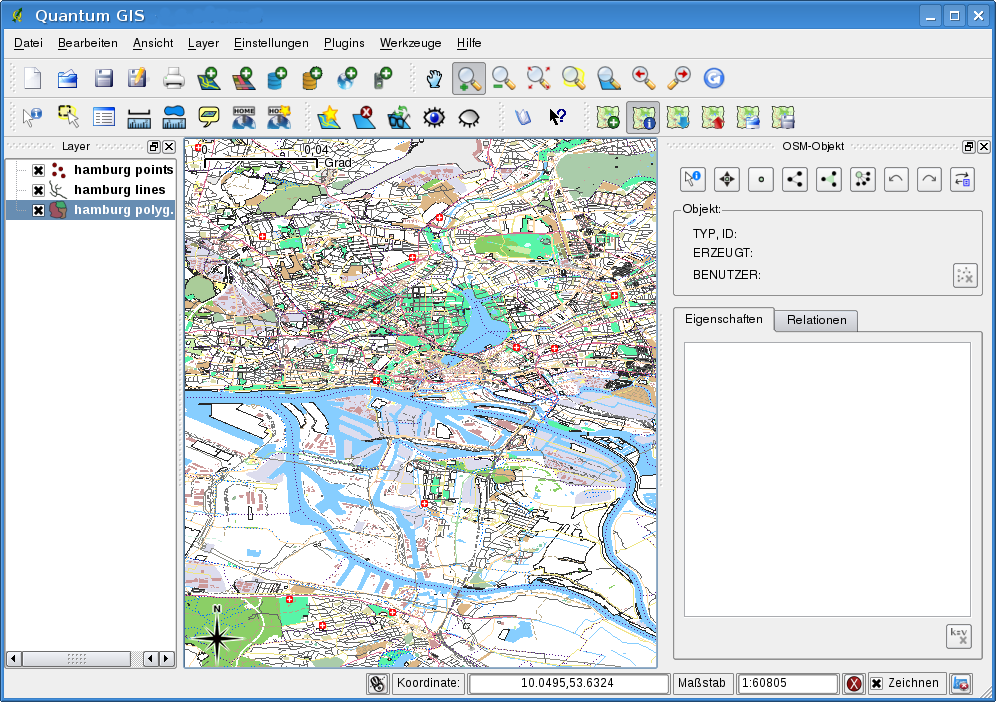Download OSM data with blue-arrow map icon

click(x=678, y=117)
